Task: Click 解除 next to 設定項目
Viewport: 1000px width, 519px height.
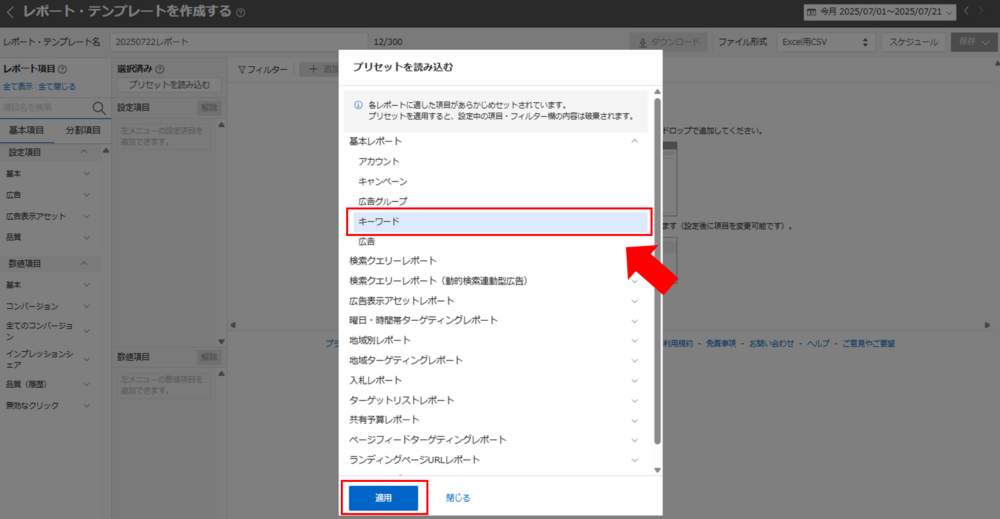Action: pyautogui.click(x=209, y=108)
